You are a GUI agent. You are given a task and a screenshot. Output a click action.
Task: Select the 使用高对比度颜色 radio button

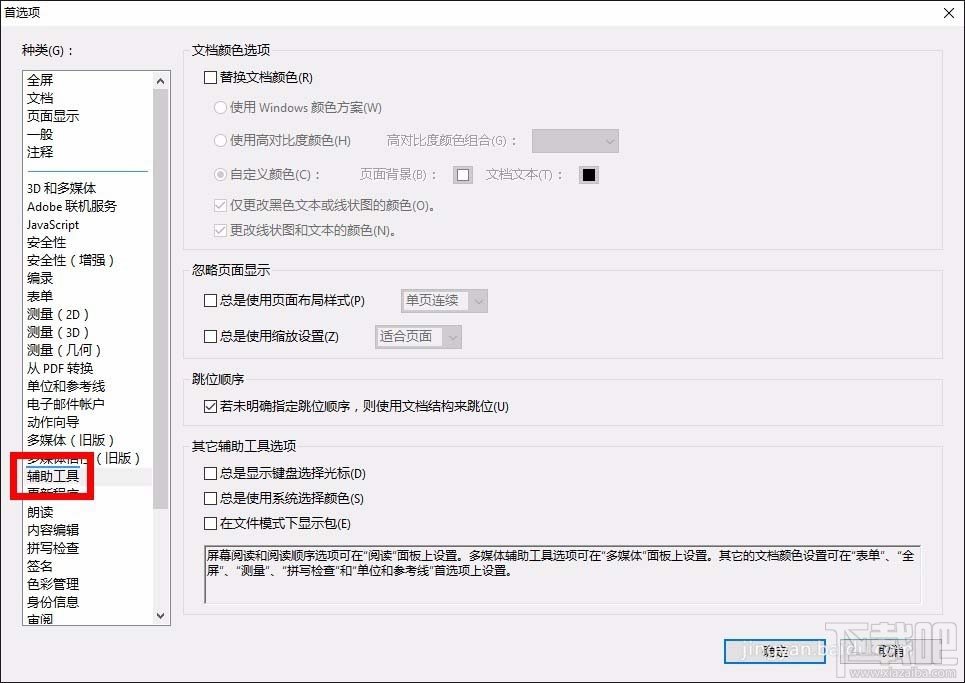pos(220,140)
